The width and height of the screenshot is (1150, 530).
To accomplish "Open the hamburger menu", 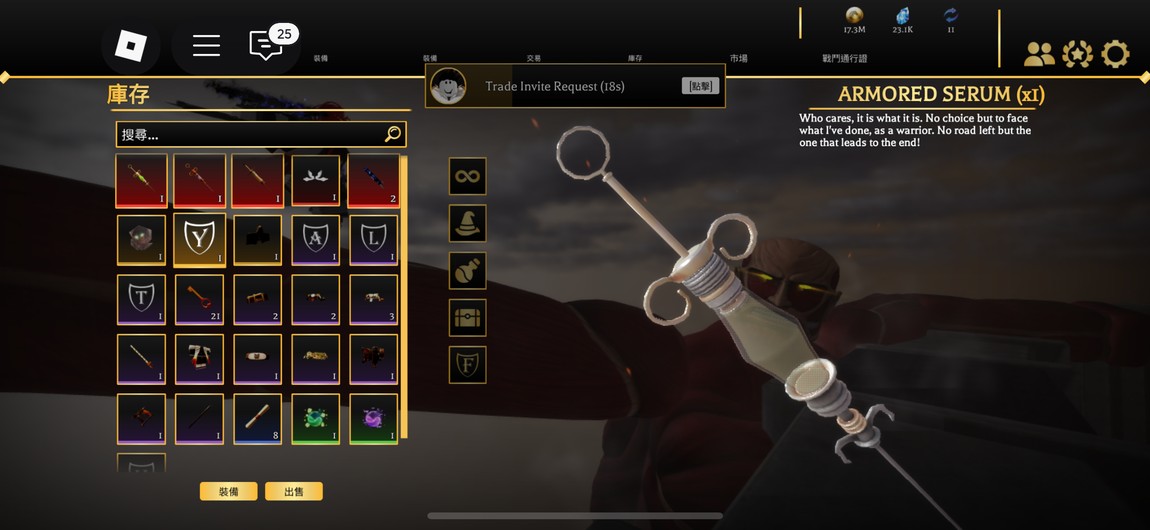I will 206,45.
